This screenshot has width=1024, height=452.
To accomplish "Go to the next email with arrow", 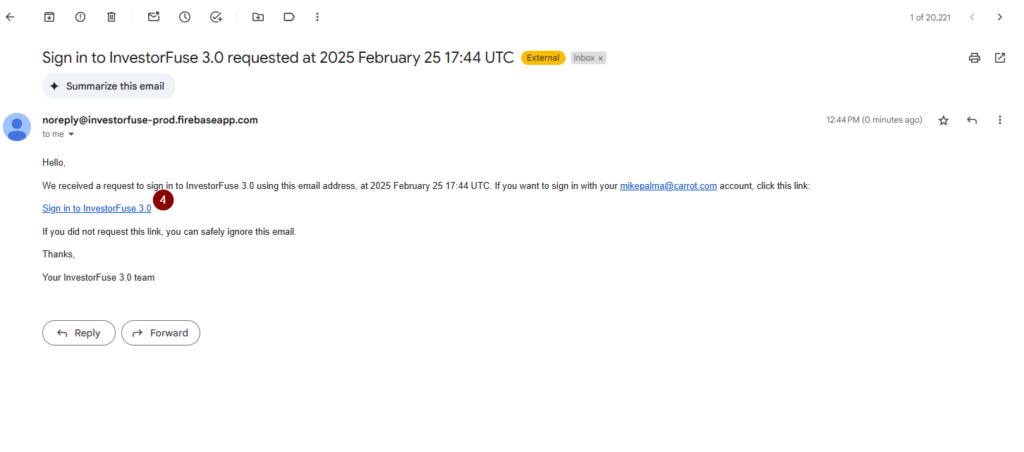I will 999,17.
